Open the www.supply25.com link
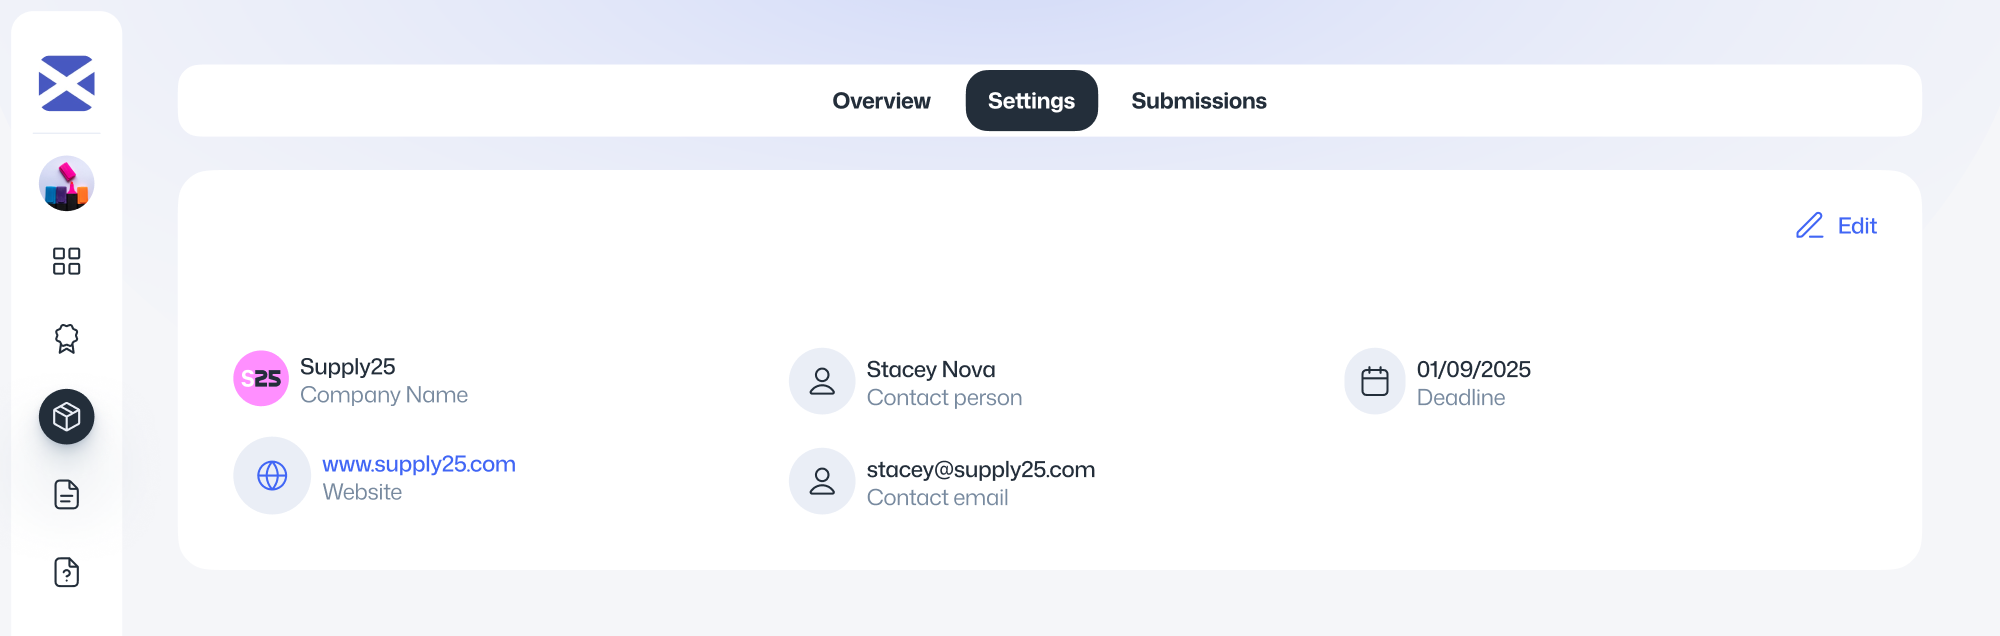2000x636 pixels. pos(418,464)
